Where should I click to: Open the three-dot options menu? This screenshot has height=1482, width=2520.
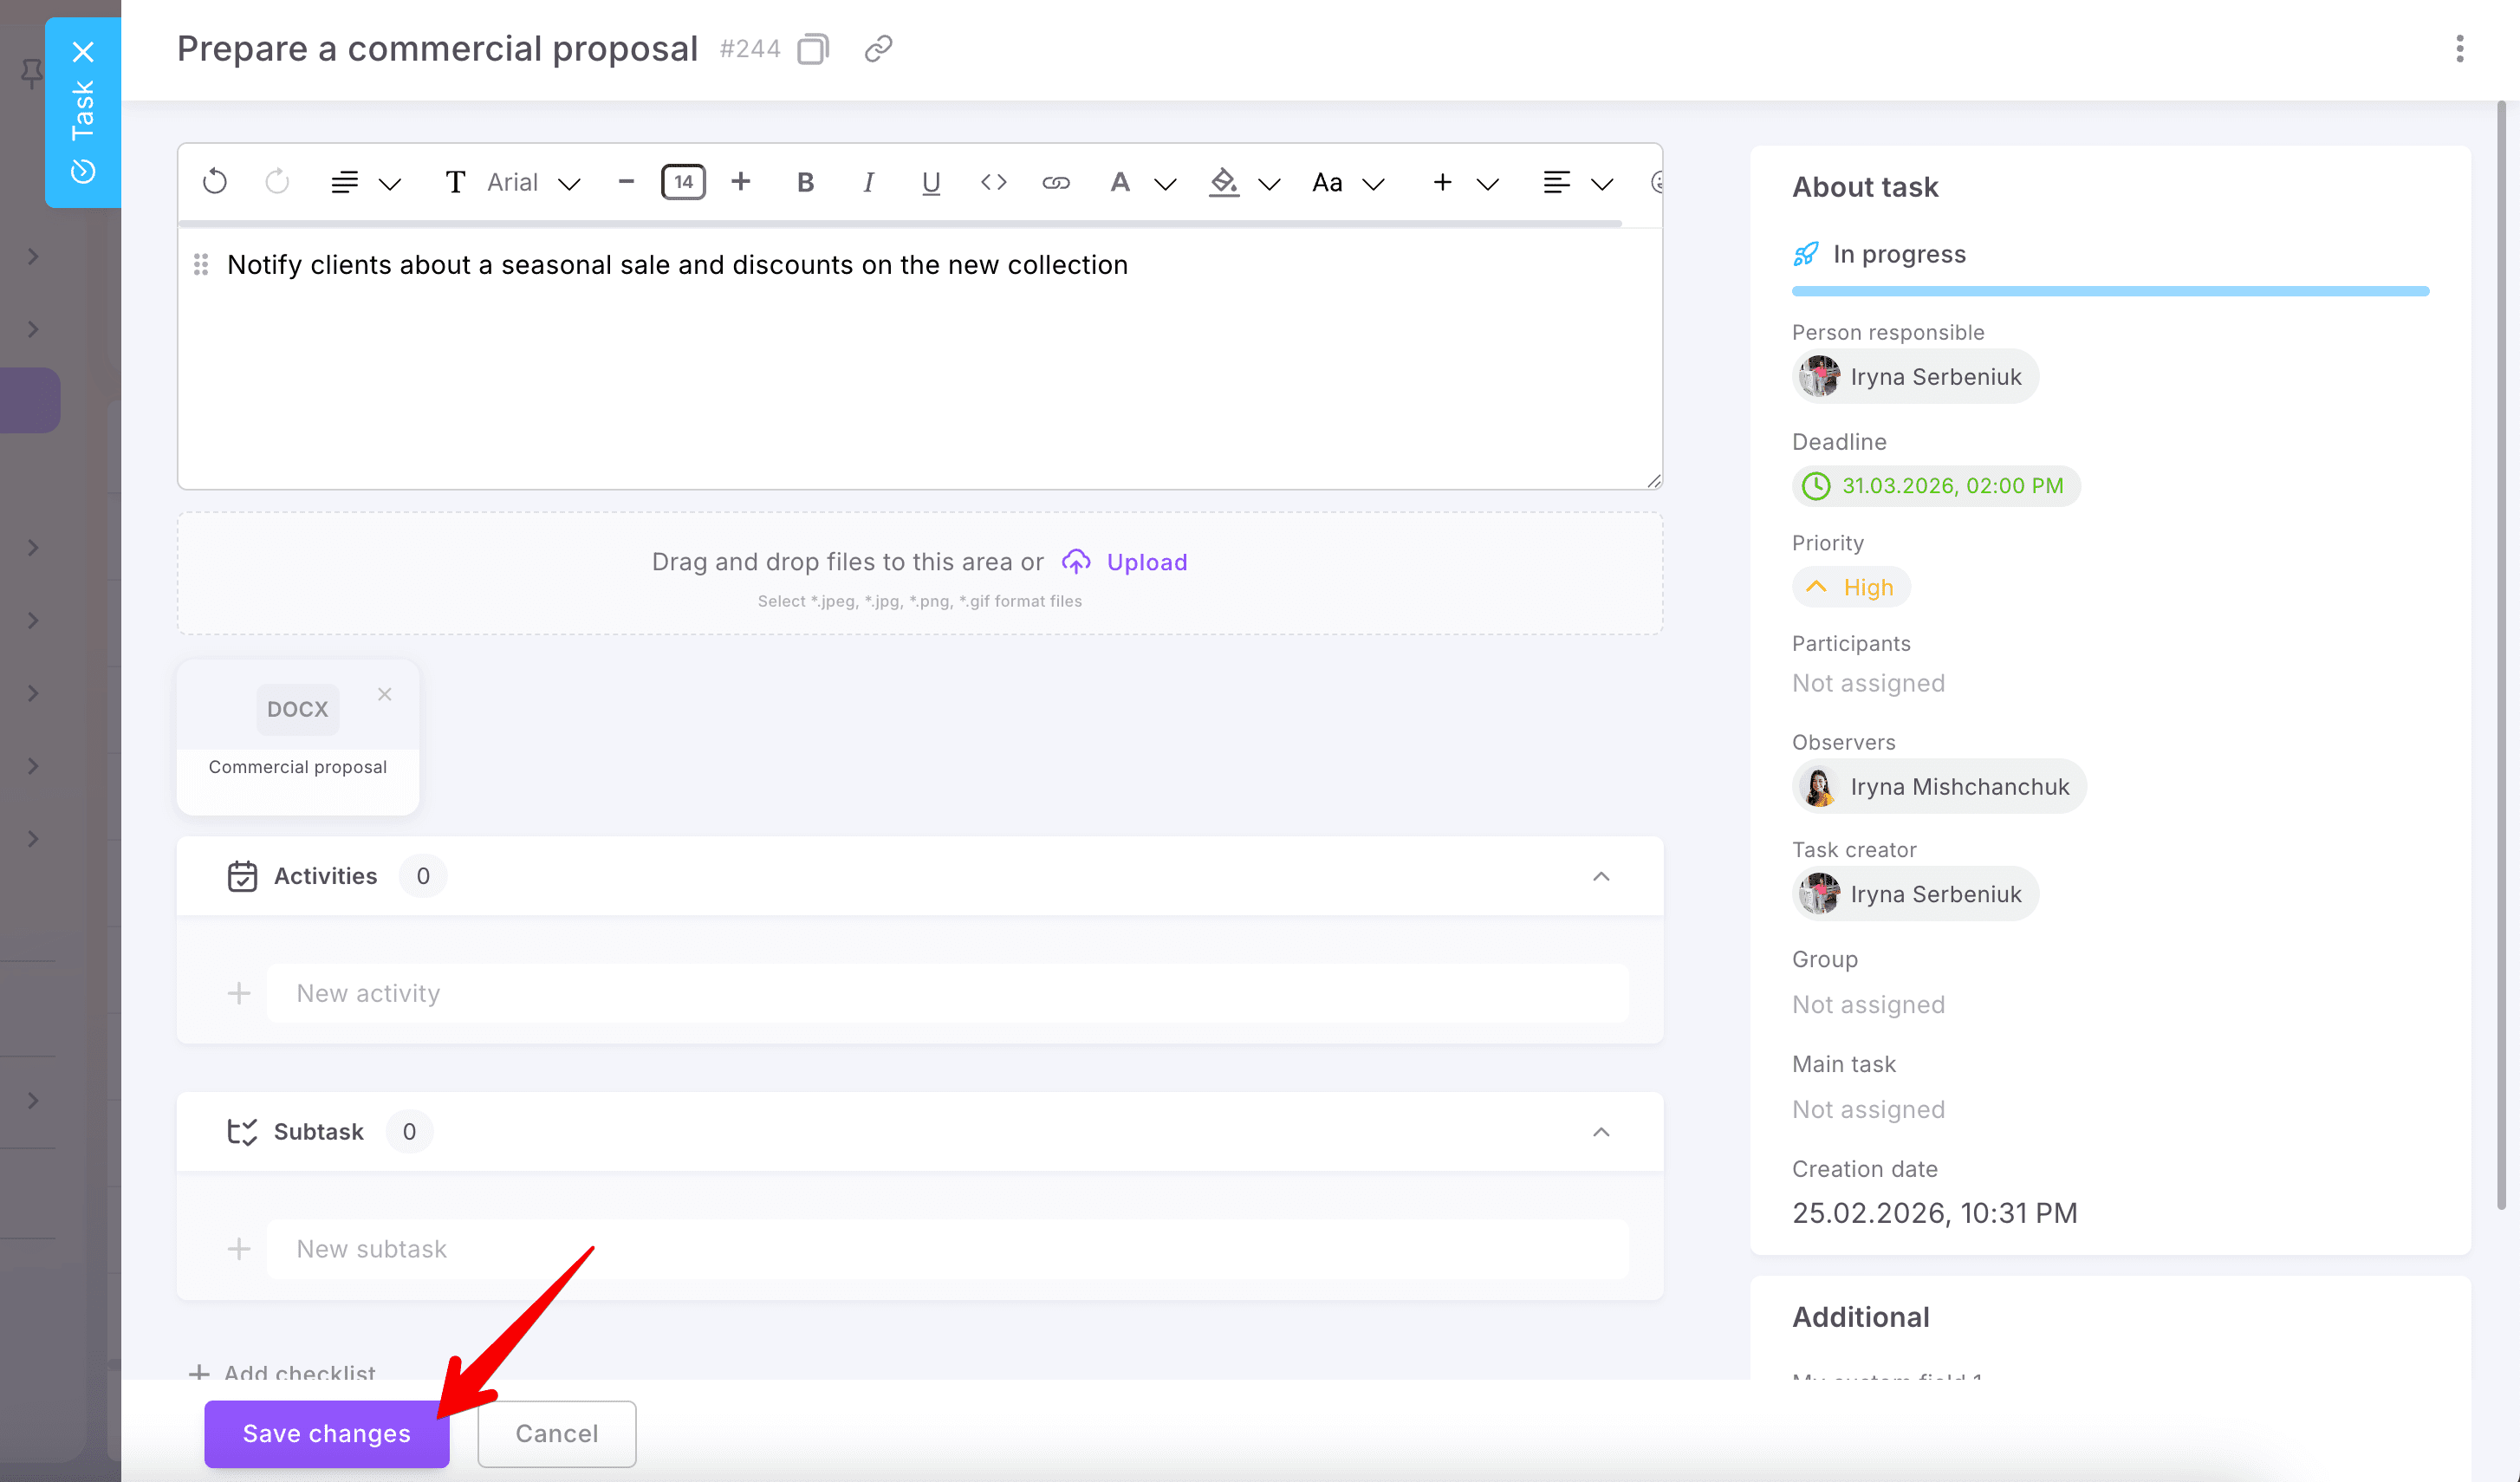point(2459,48)
